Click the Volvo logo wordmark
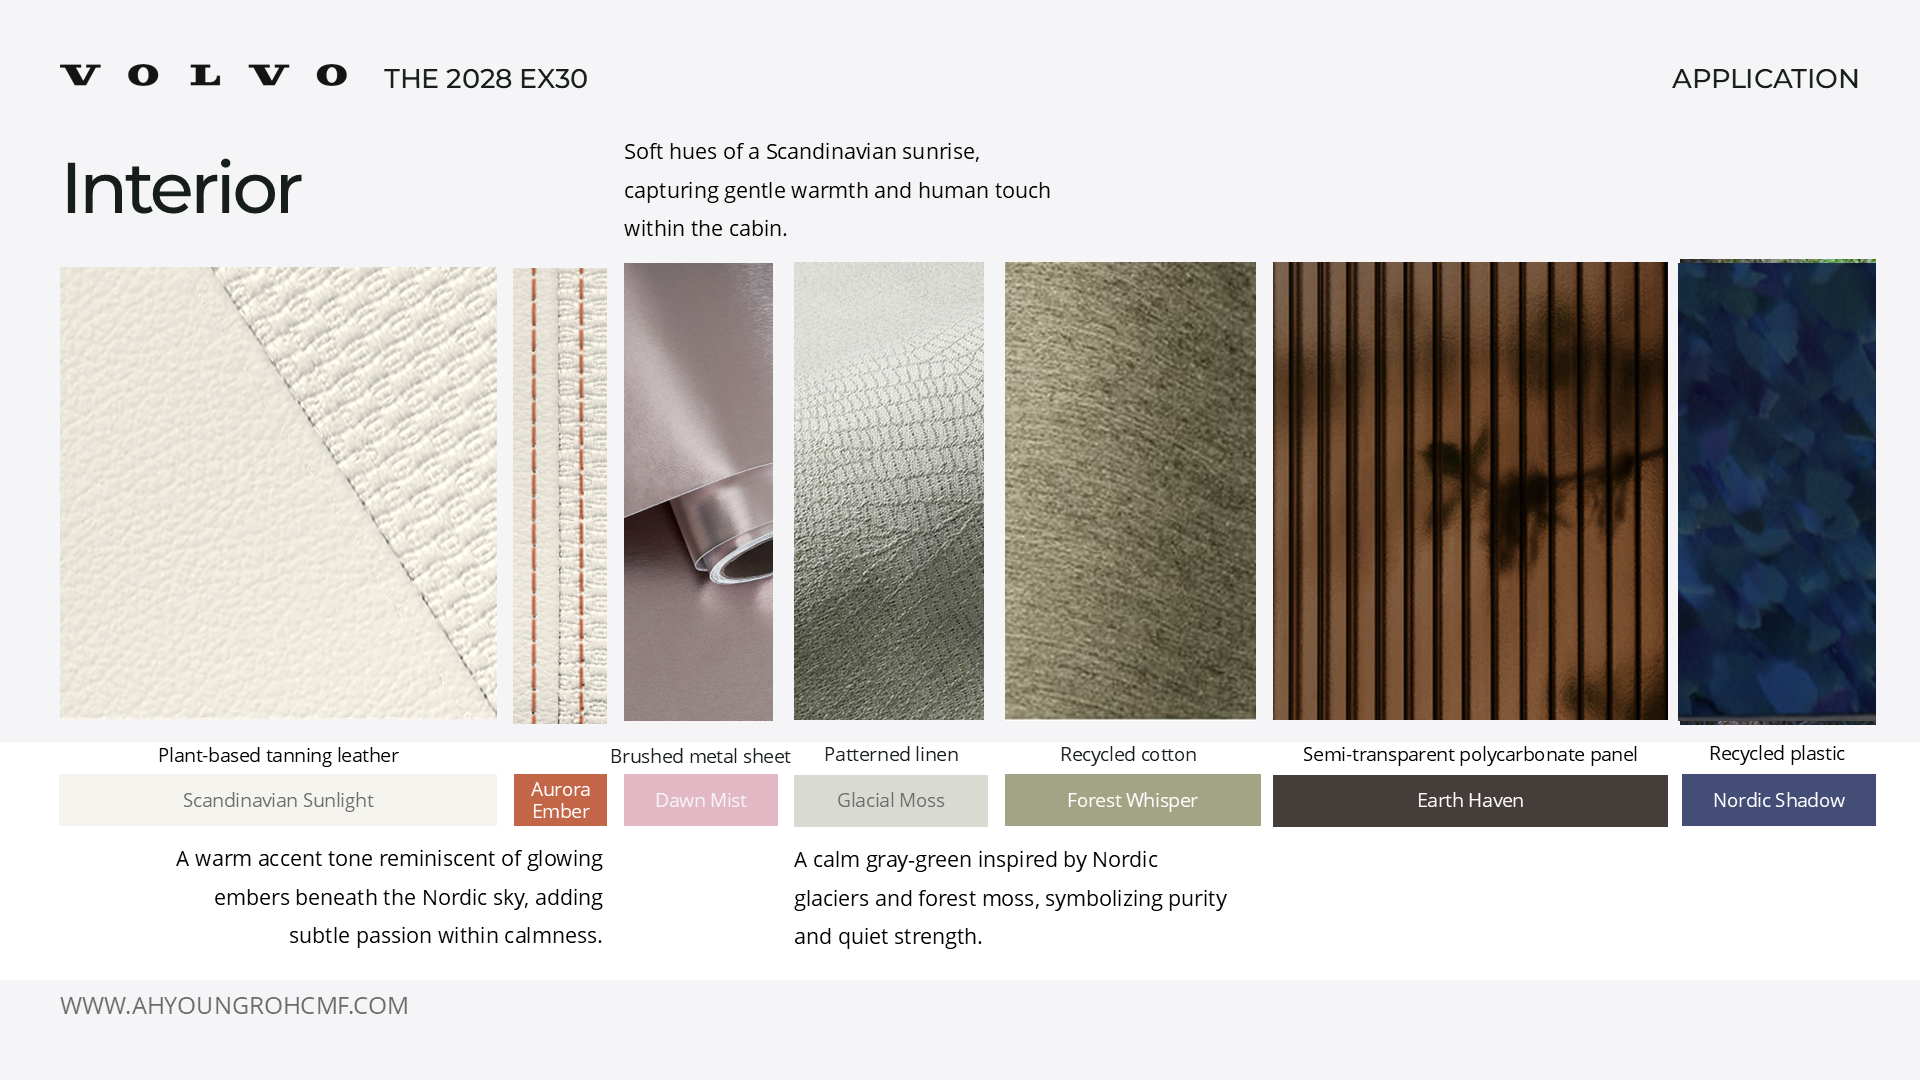The width and height of the screenshot is (1920, 1080). pos(204,76)
